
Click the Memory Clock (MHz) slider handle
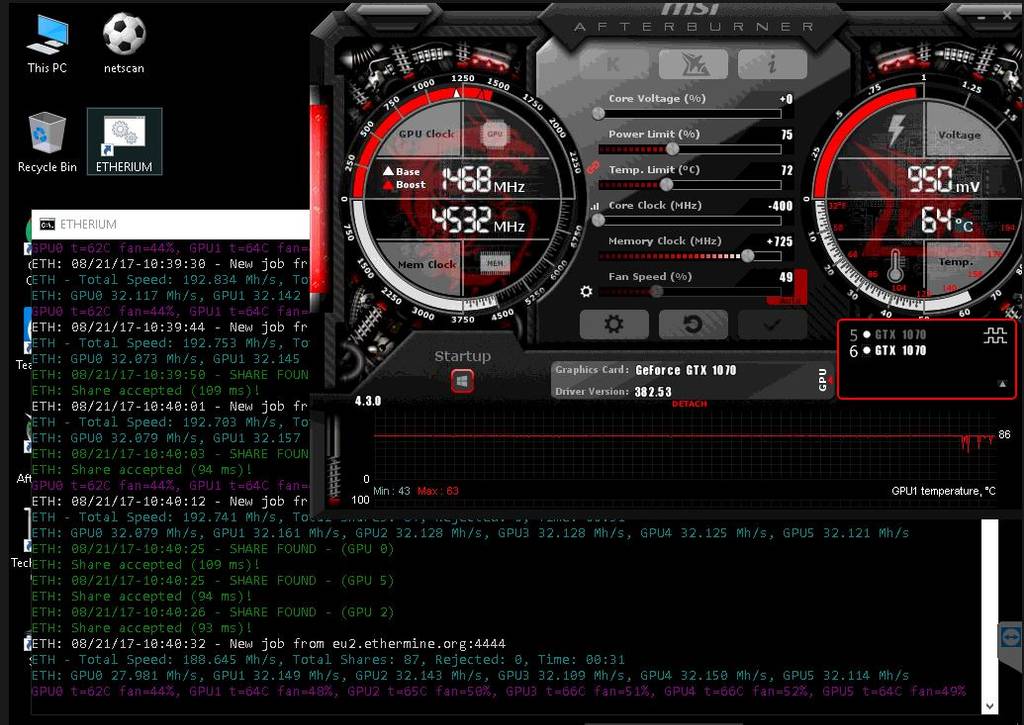pos(747,256)
